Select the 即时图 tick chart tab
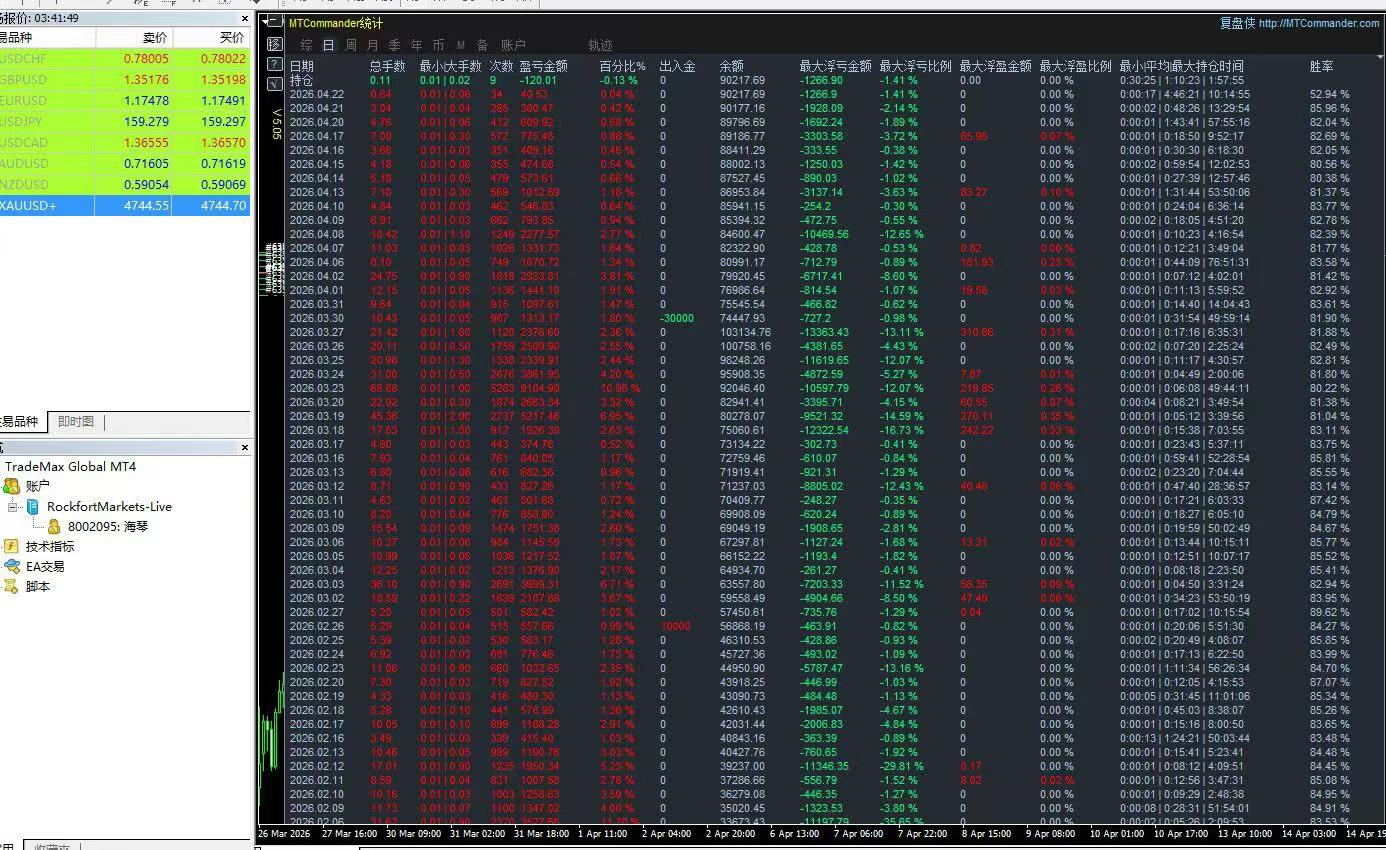 point(76,422)
